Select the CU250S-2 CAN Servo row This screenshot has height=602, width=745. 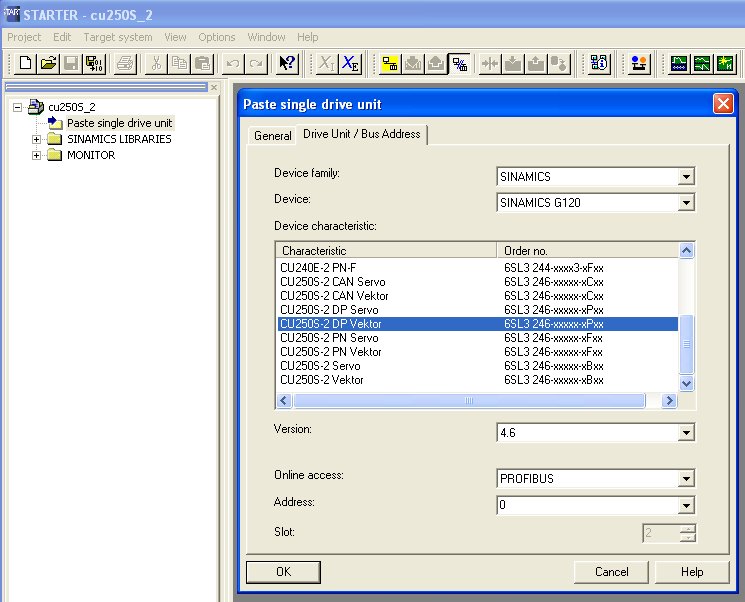coord(477,282)
